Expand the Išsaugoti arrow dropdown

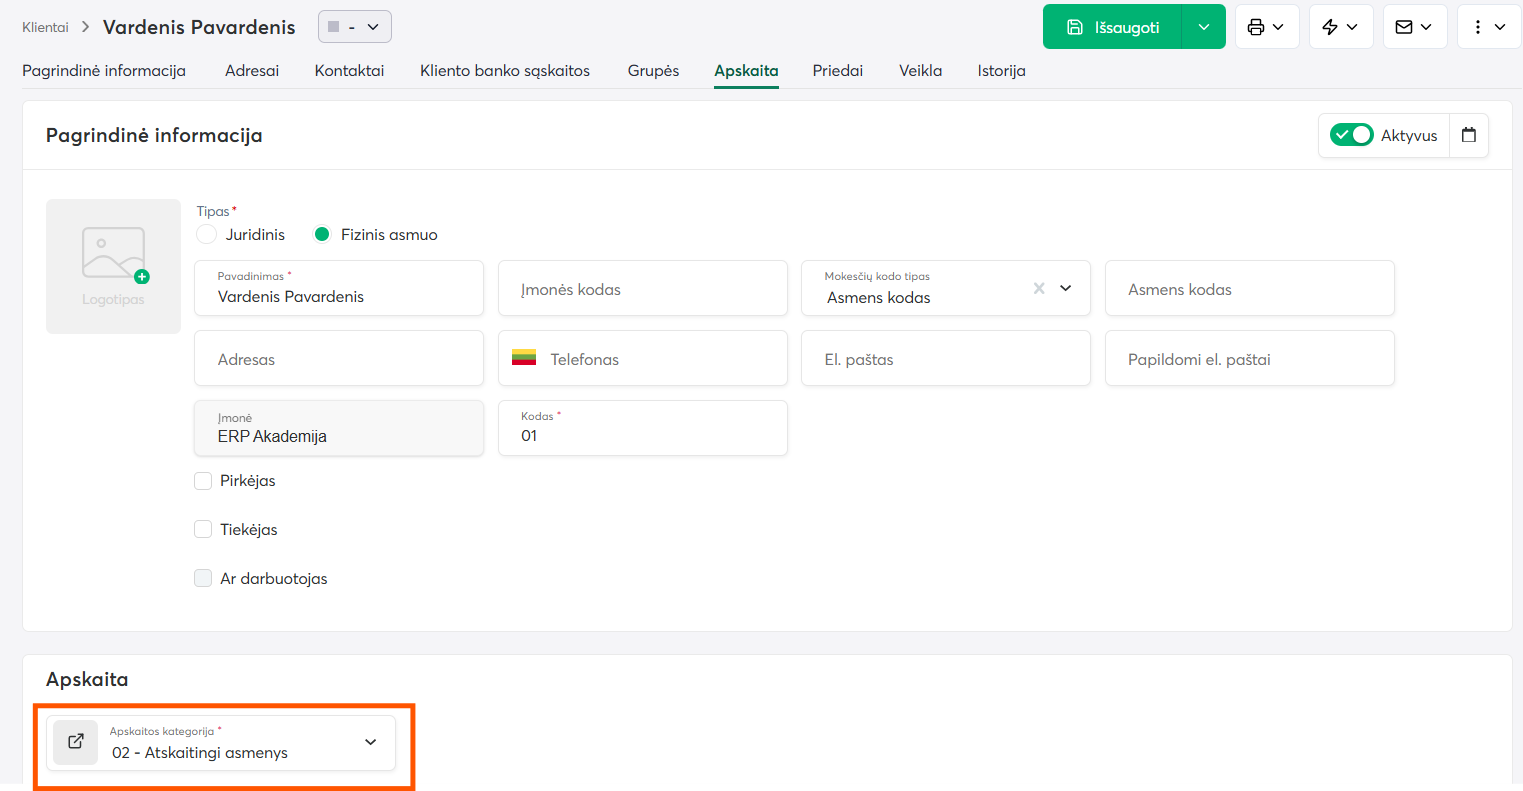point(1203,27)
